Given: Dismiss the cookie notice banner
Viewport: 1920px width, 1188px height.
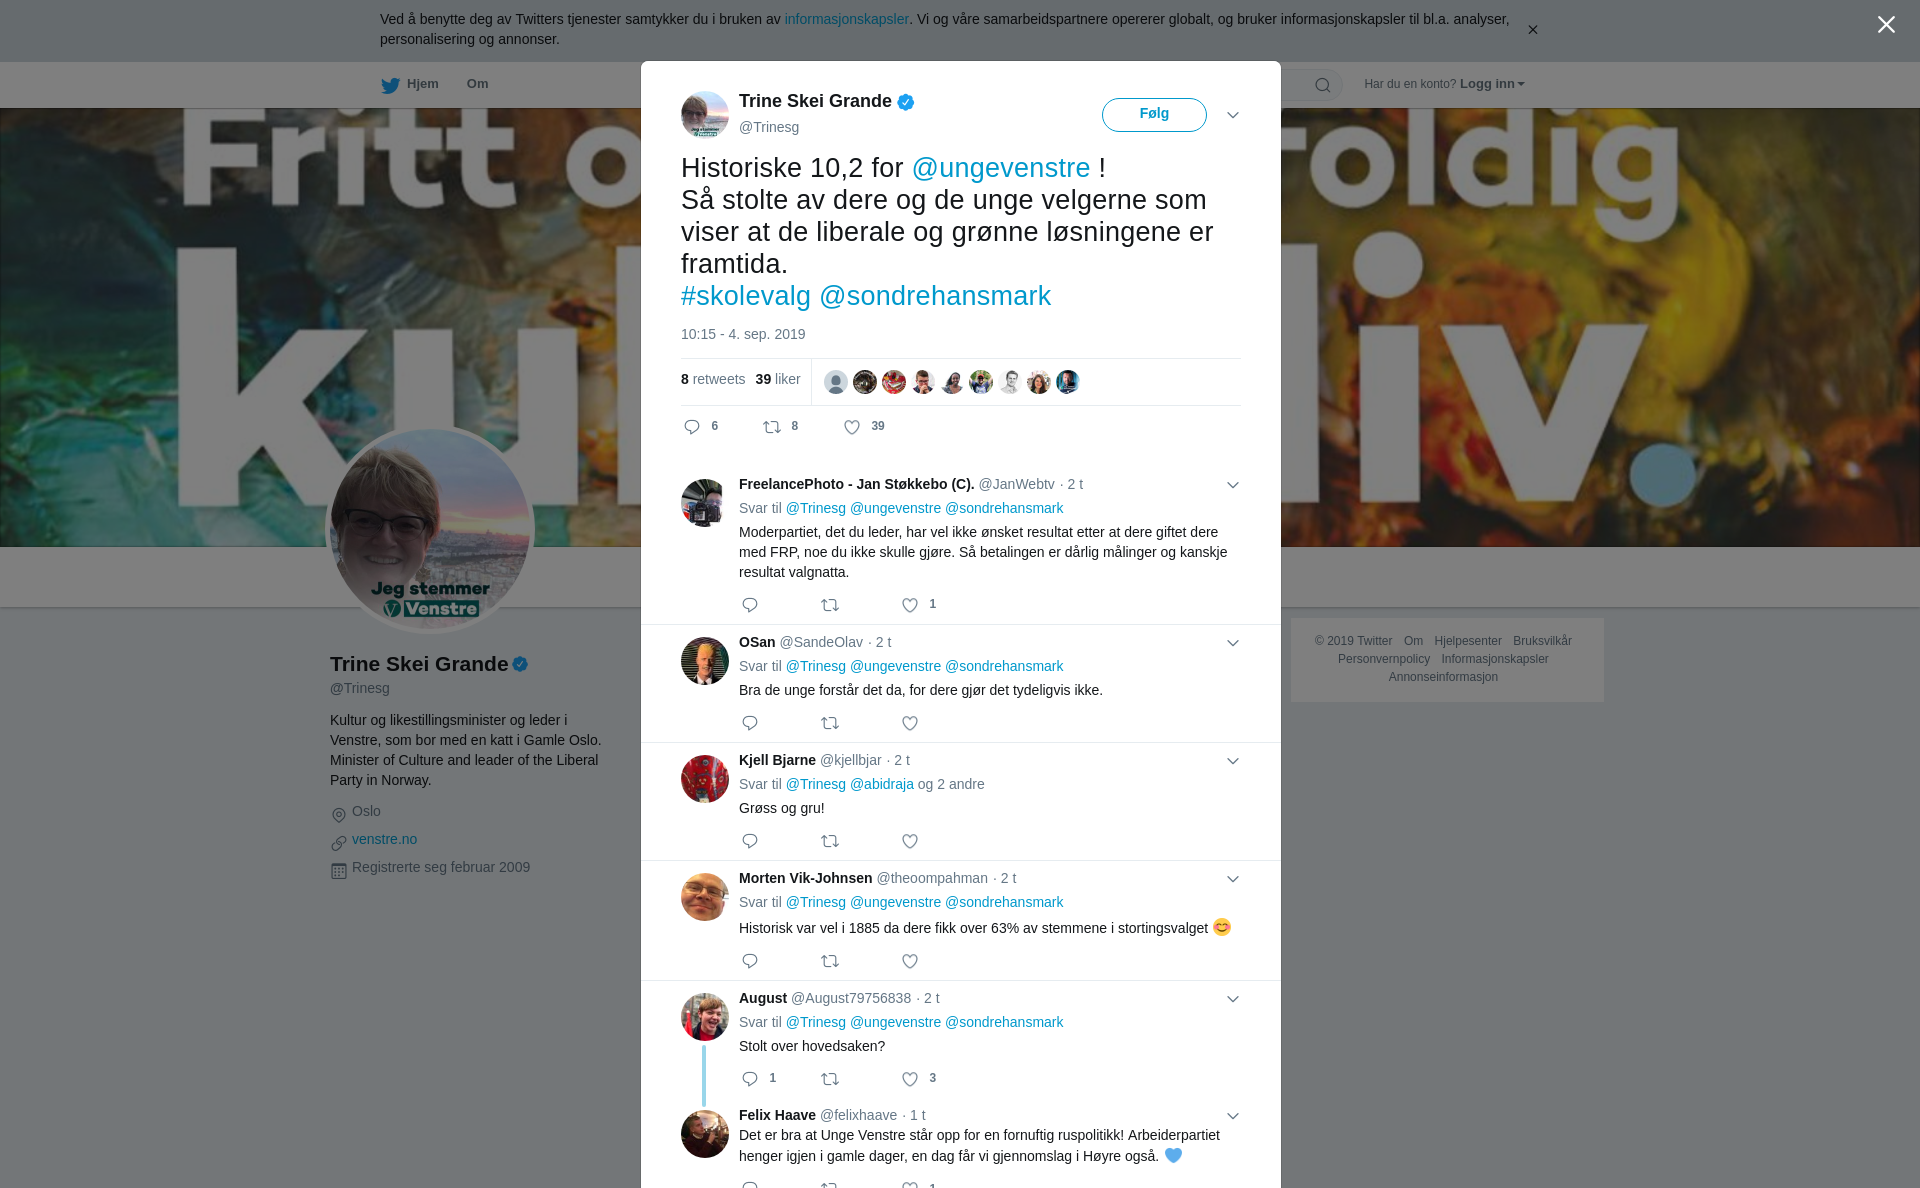Looking at the screenshot, I should point(1532,30).
